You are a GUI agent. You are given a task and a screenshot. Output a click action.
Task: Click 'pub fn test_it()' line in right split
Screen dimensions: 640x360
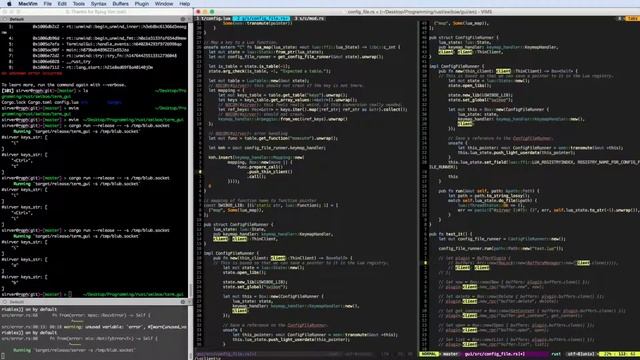[451, 234]
